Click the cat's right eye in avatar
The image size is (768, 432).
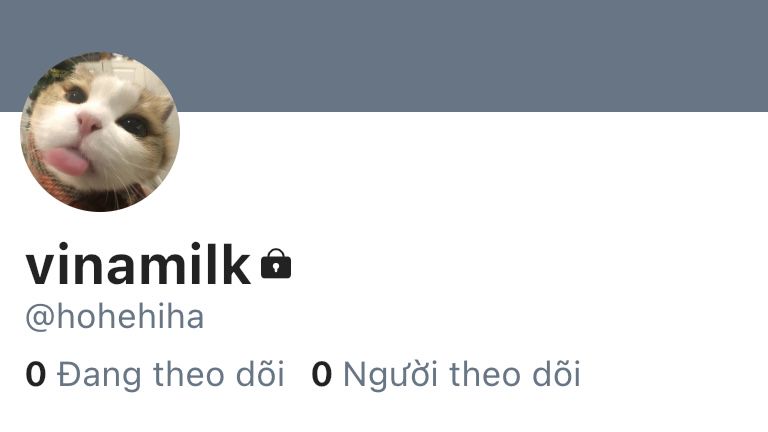point(133,125)
